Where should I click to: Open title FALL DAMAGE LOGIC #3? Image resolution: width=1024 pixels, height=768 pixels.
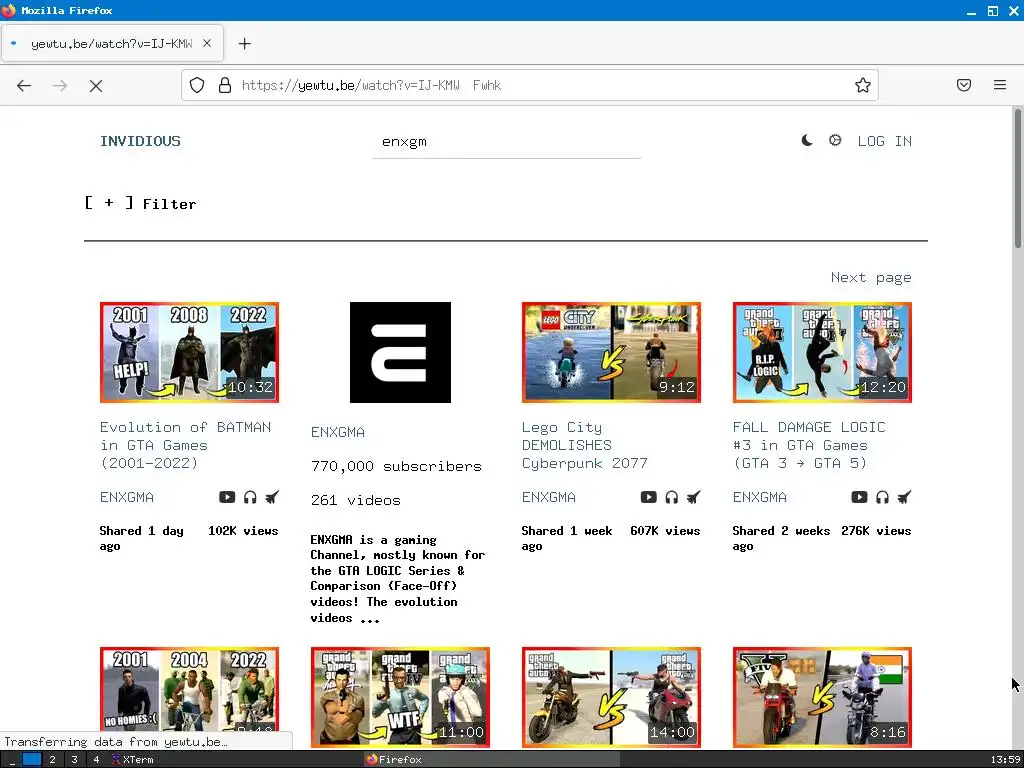809,445
